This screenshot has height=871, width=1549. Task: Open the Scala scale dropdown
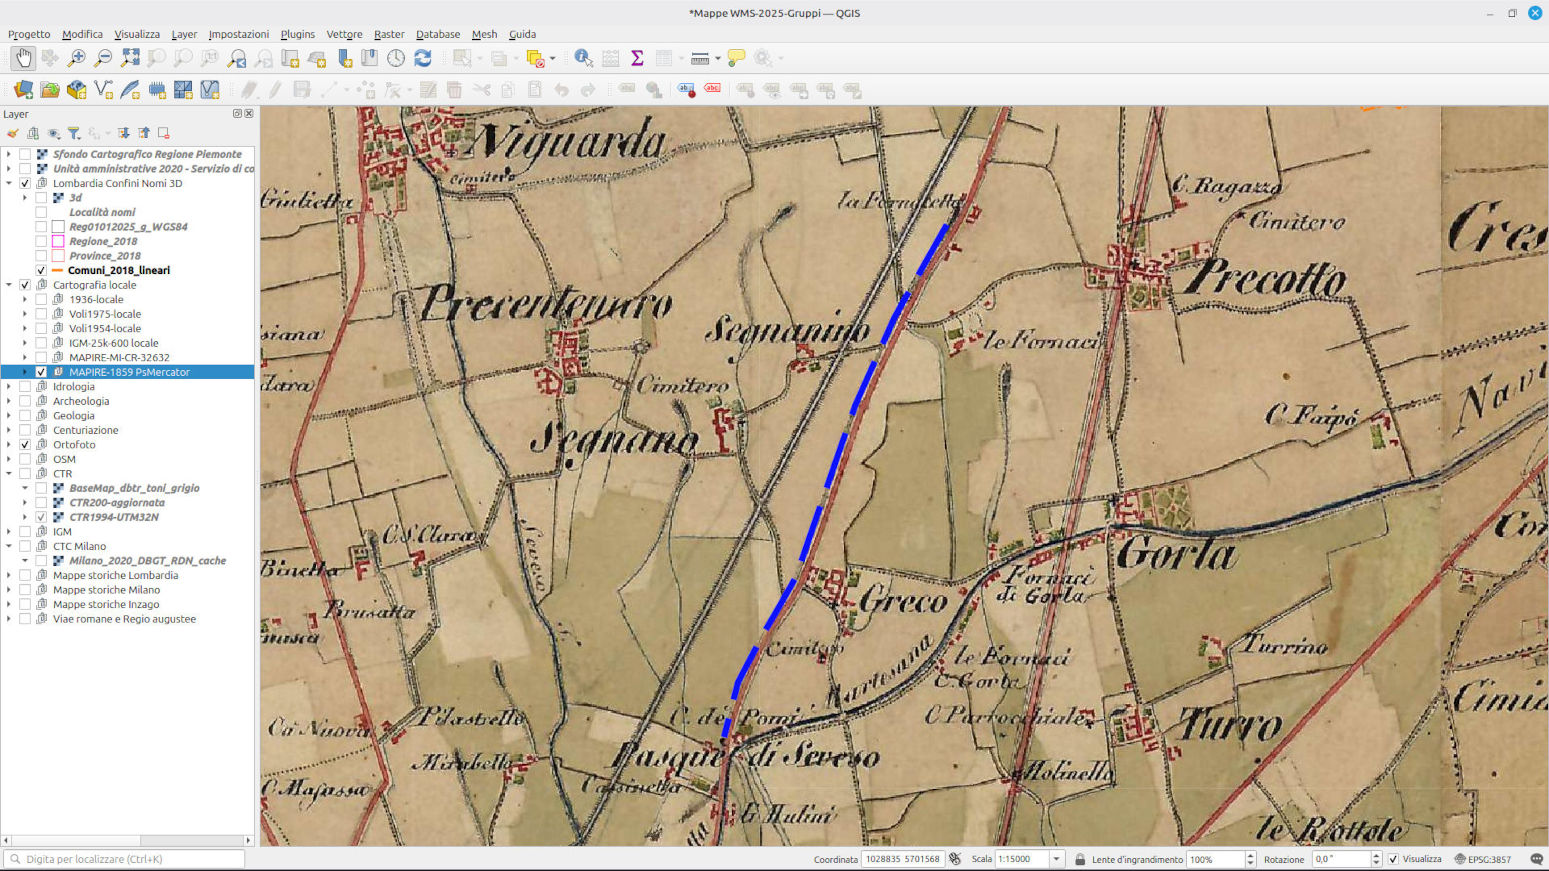click(1056, 859)
